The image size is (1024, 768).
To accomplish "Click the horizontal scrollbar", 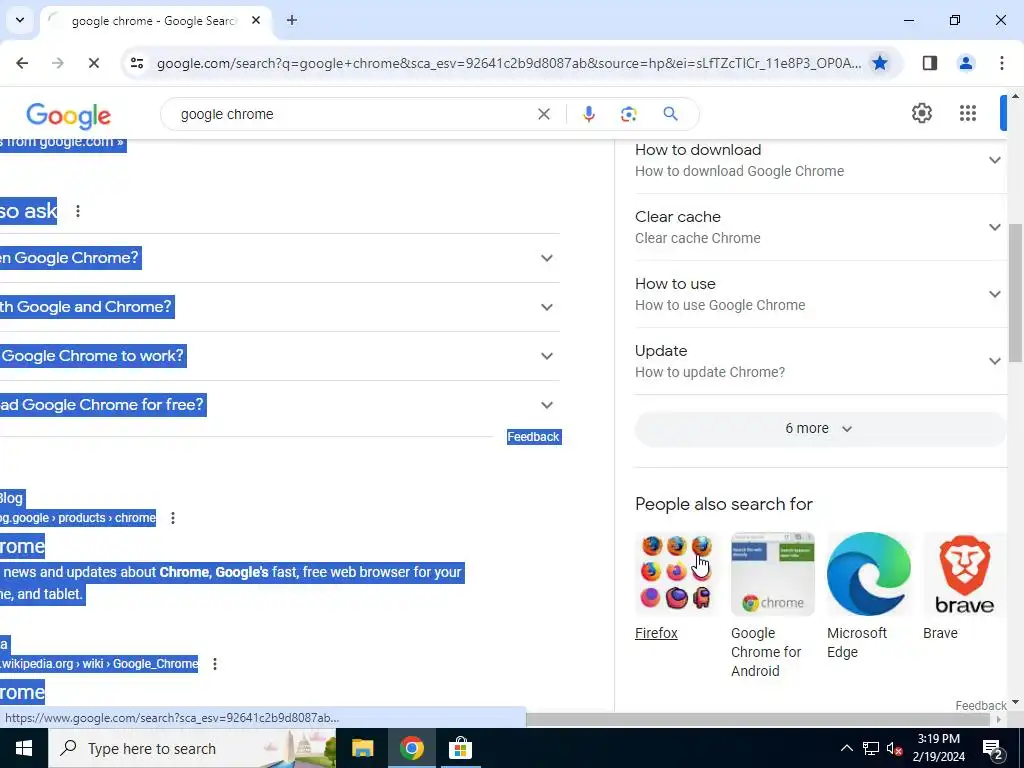I will click(758, 720).
